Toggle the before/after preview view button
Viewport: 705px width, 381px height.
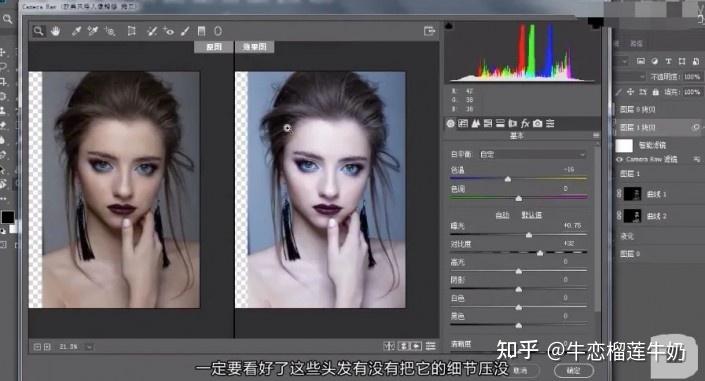389,346
